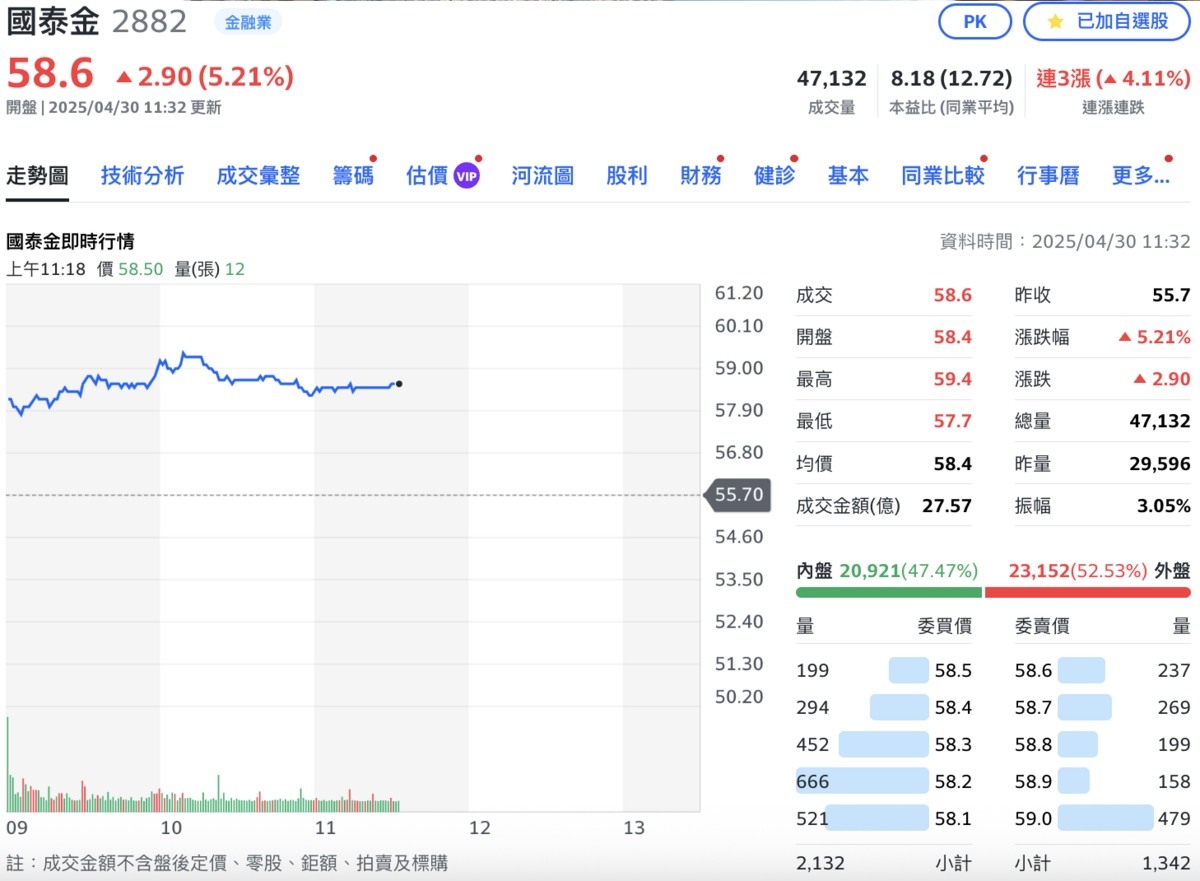Click the 47,132 成交量 value at top
The image size is (1200, 881).
coord(831,78)
